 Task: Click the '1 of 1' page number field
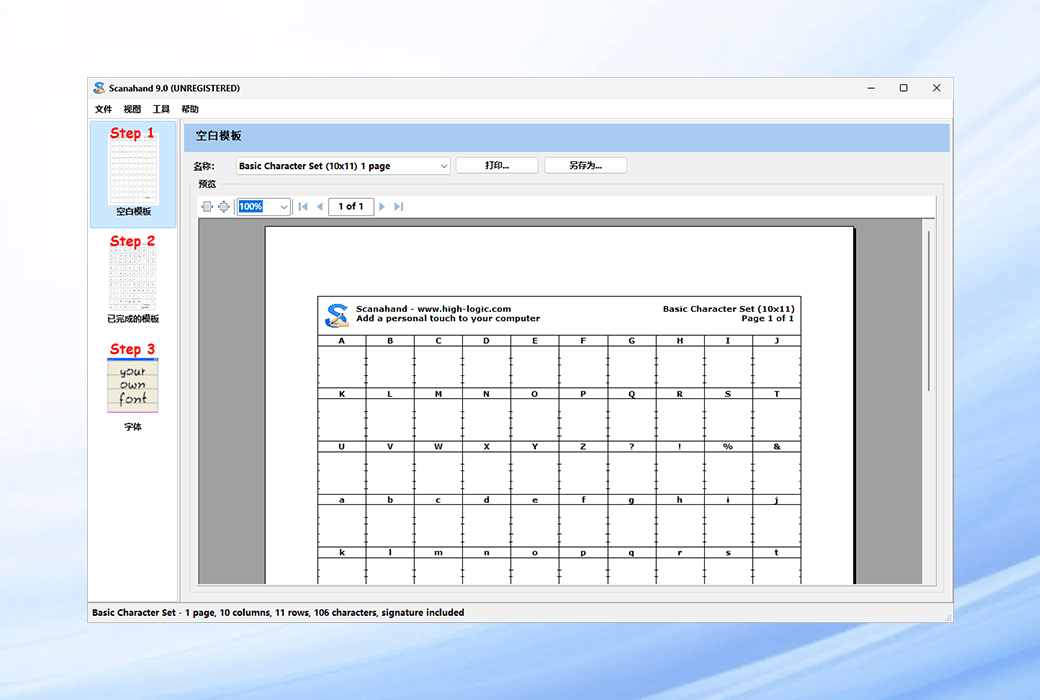click(351, 206)
